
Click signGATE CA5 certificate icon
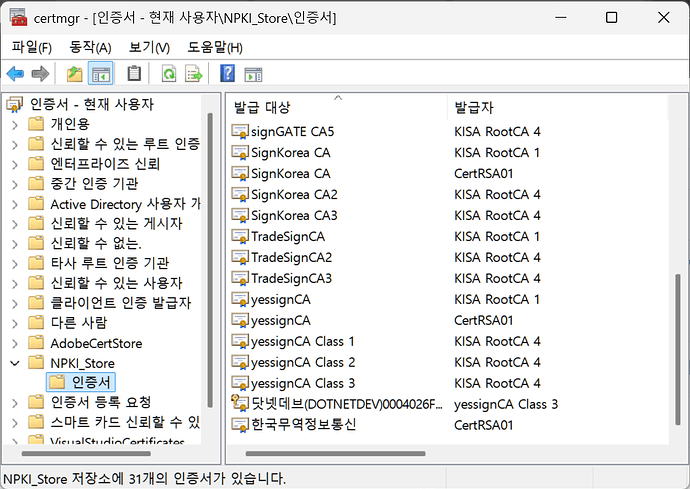point(240,131)
